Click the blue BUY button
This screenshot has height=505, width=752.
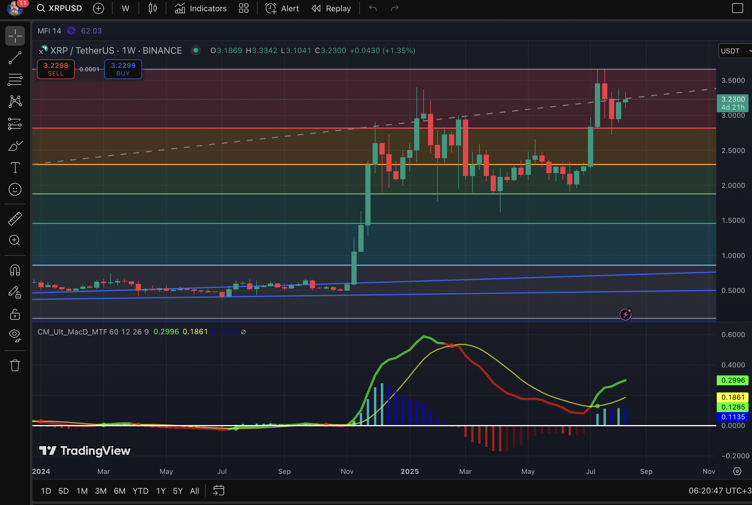[x=123, y=69]
